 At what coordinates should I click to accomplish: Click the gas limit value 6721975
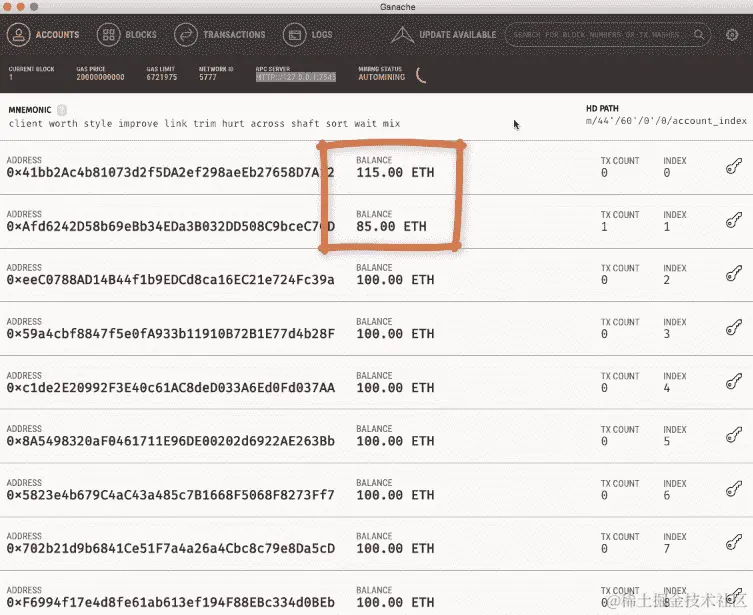pos(162,77)
